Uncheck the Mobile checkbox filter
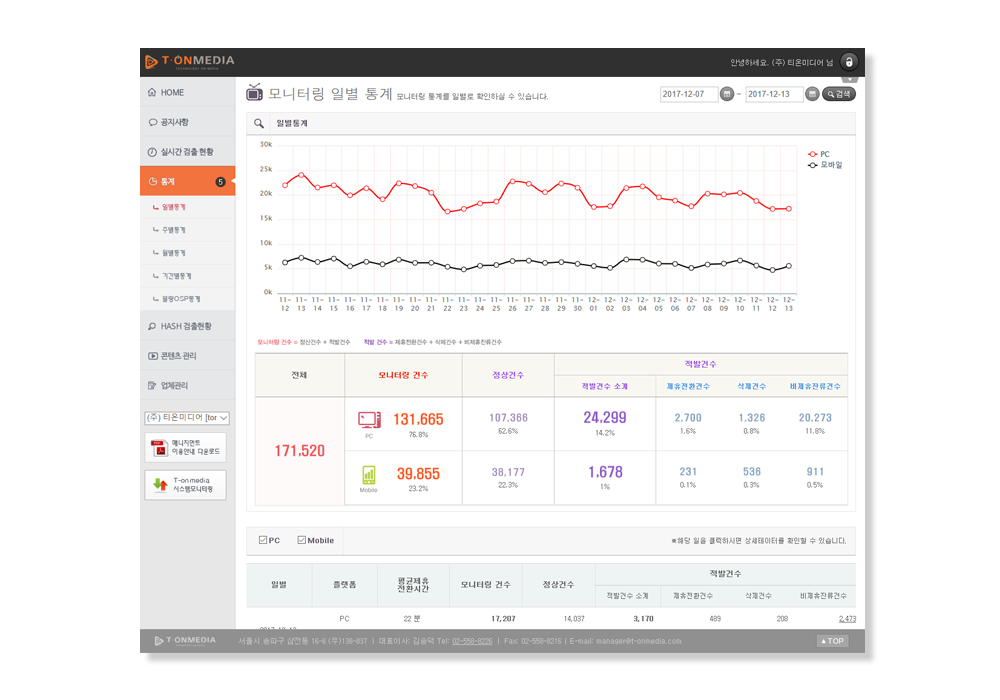 pos(302,540)
